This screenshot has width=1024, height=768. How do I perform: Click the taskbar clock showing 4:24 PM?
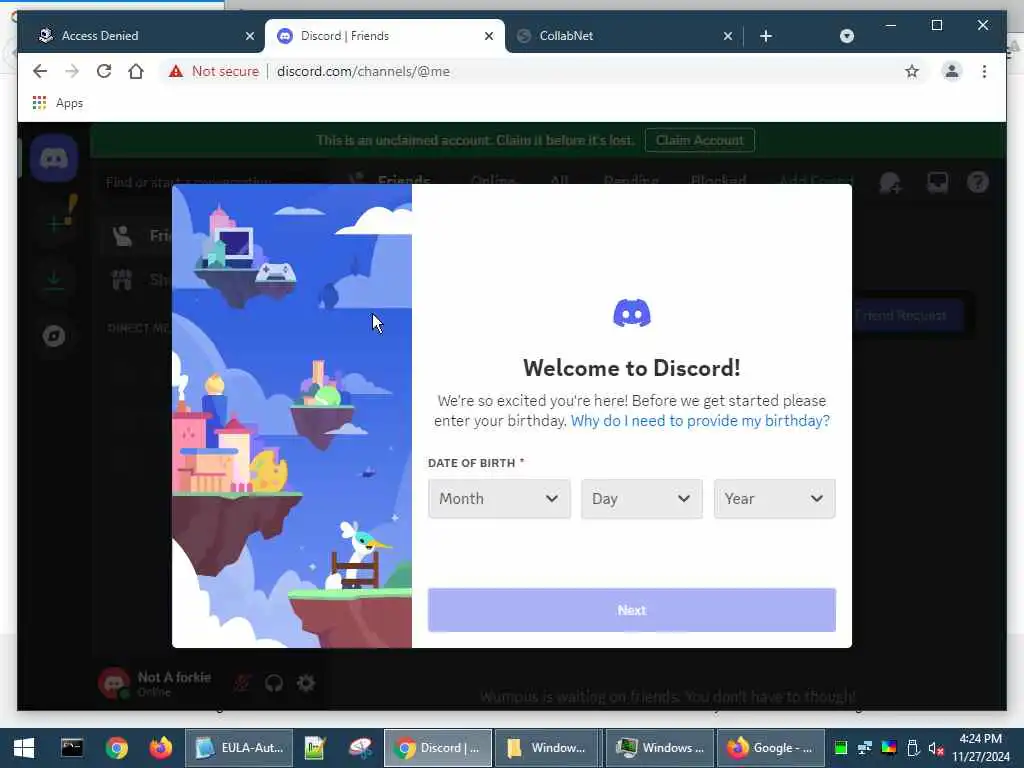pos(980,748)
